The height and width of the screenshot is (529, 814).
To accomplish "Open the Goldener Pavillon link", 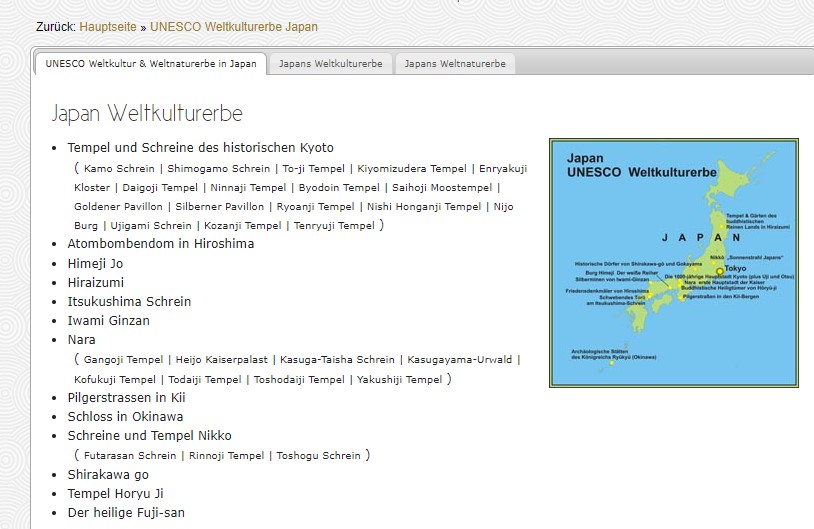I will point(118,207).
